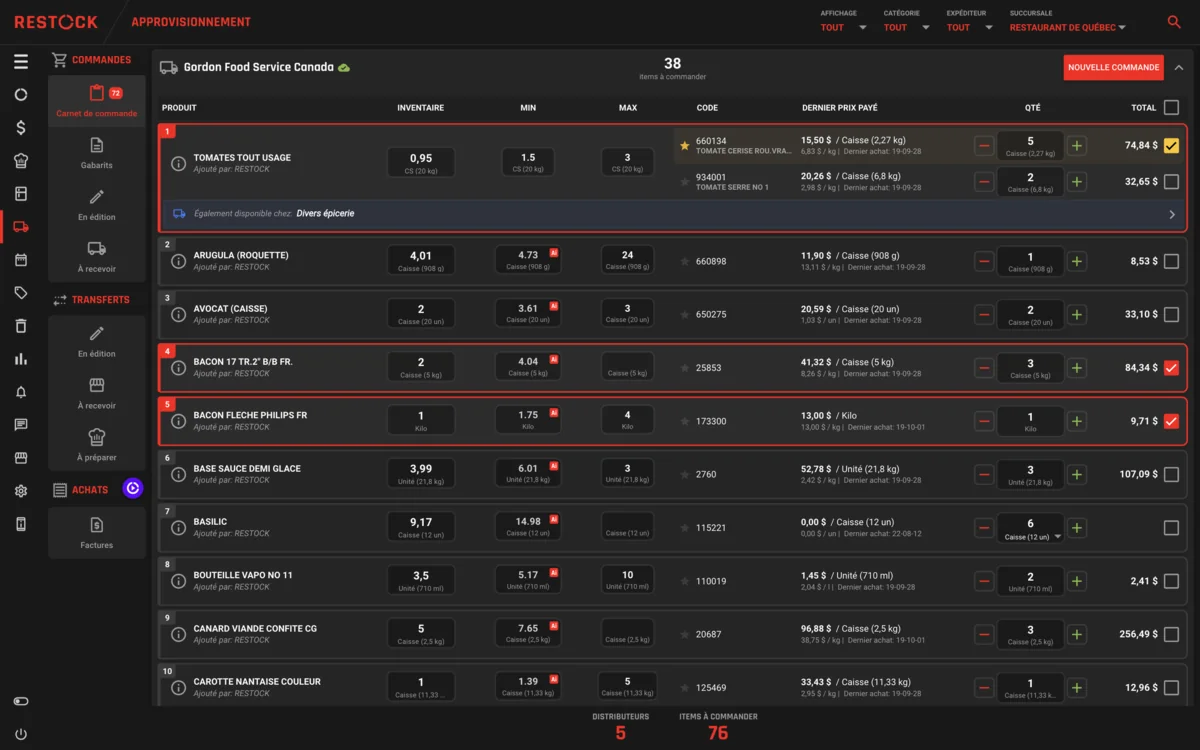The width and height of the screenshot is (1200, 750).
Task: Click the Nouvelle Commande button
Action: coord(1113,68)
